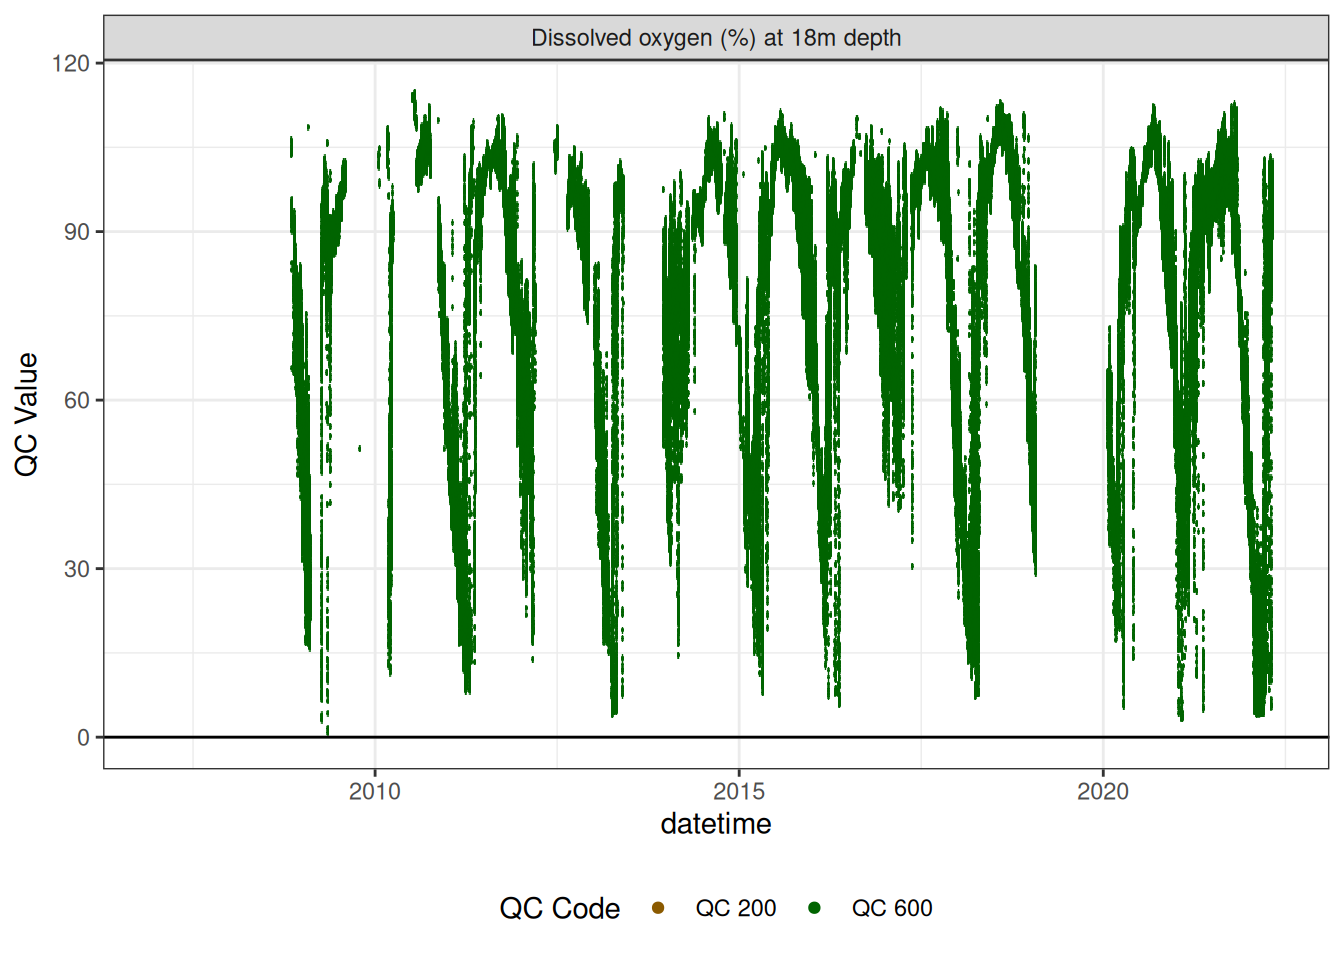Click the highest data cluster just after 2010
This screenshot has height=960, width=1344.
pos(414,96)
